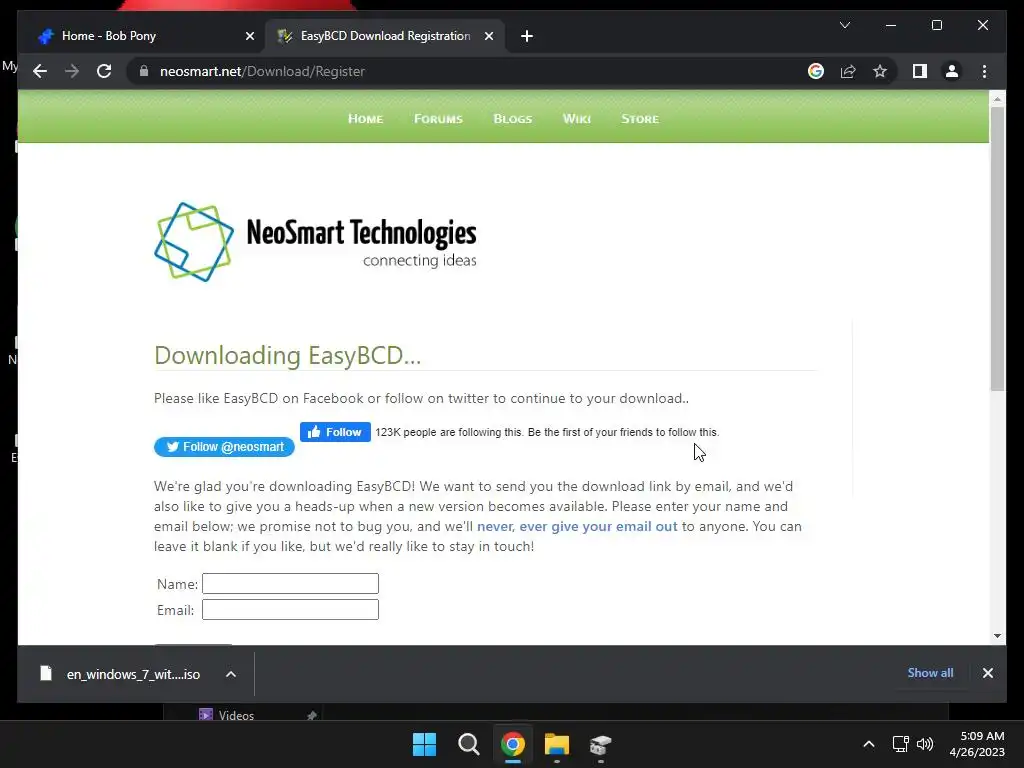Open the Google icon in address bar
Image resolution: width=1024 pixels, height=768 pixels.
[816, 71]
